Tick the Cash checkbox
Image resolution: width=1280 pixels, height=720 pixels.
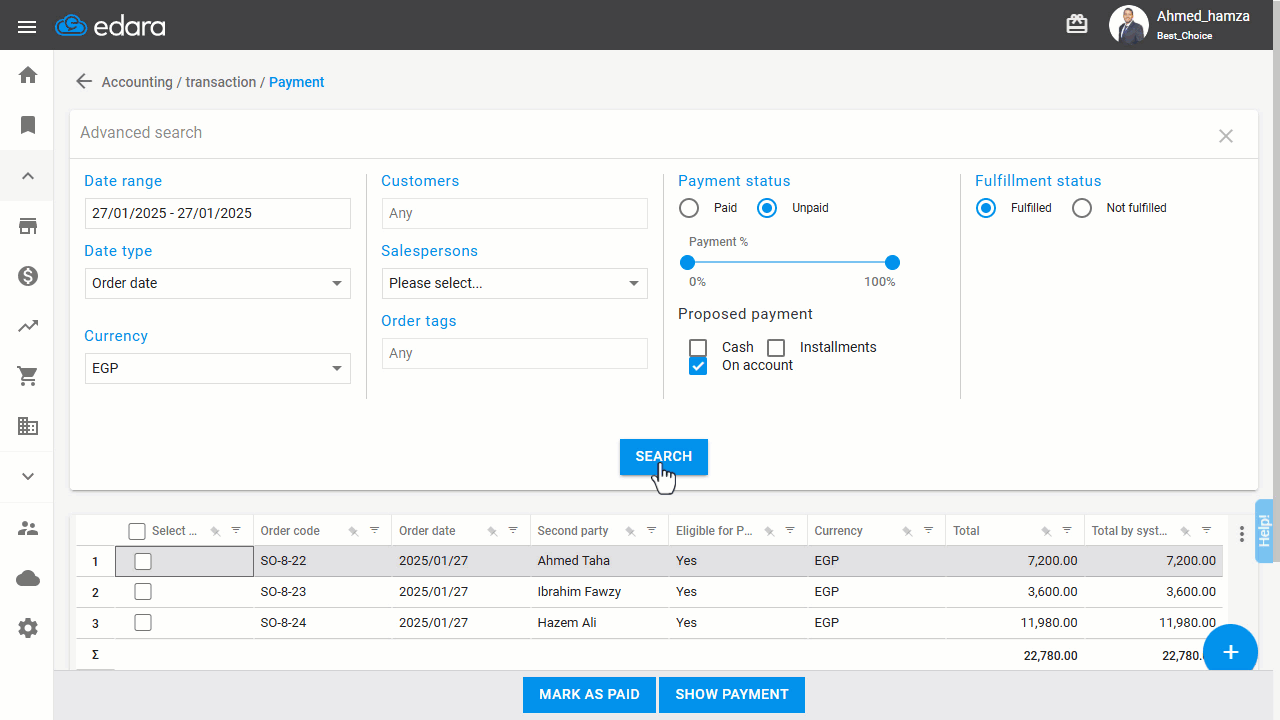click(x=698, y=347)
